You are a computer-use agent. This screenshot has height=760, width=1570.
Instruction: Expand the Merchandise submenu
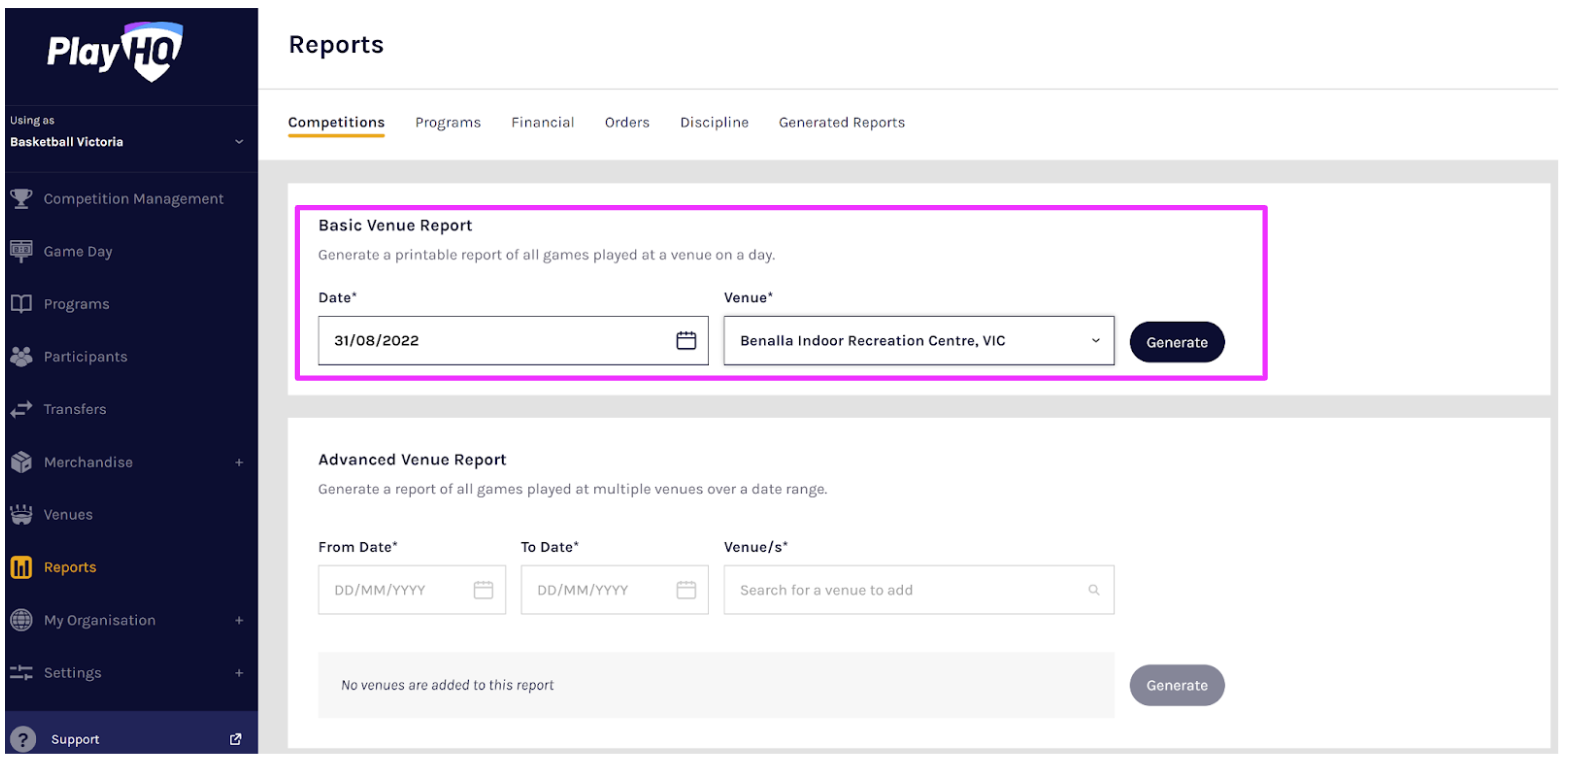tap(239, 462)
